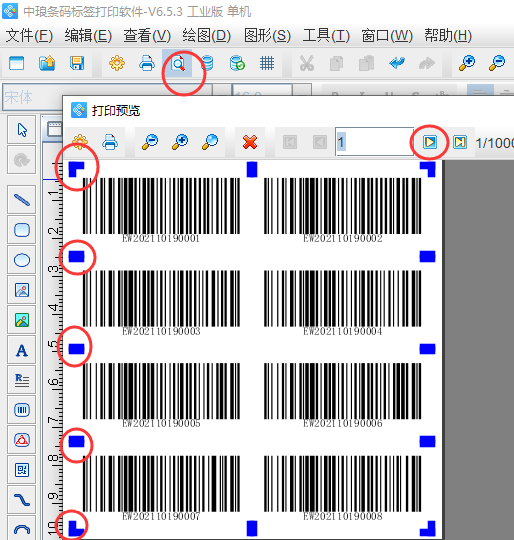Click the print icon in preview toolbar
The width and height of the screenshot is (514, 540).
[x=110, y=142]
